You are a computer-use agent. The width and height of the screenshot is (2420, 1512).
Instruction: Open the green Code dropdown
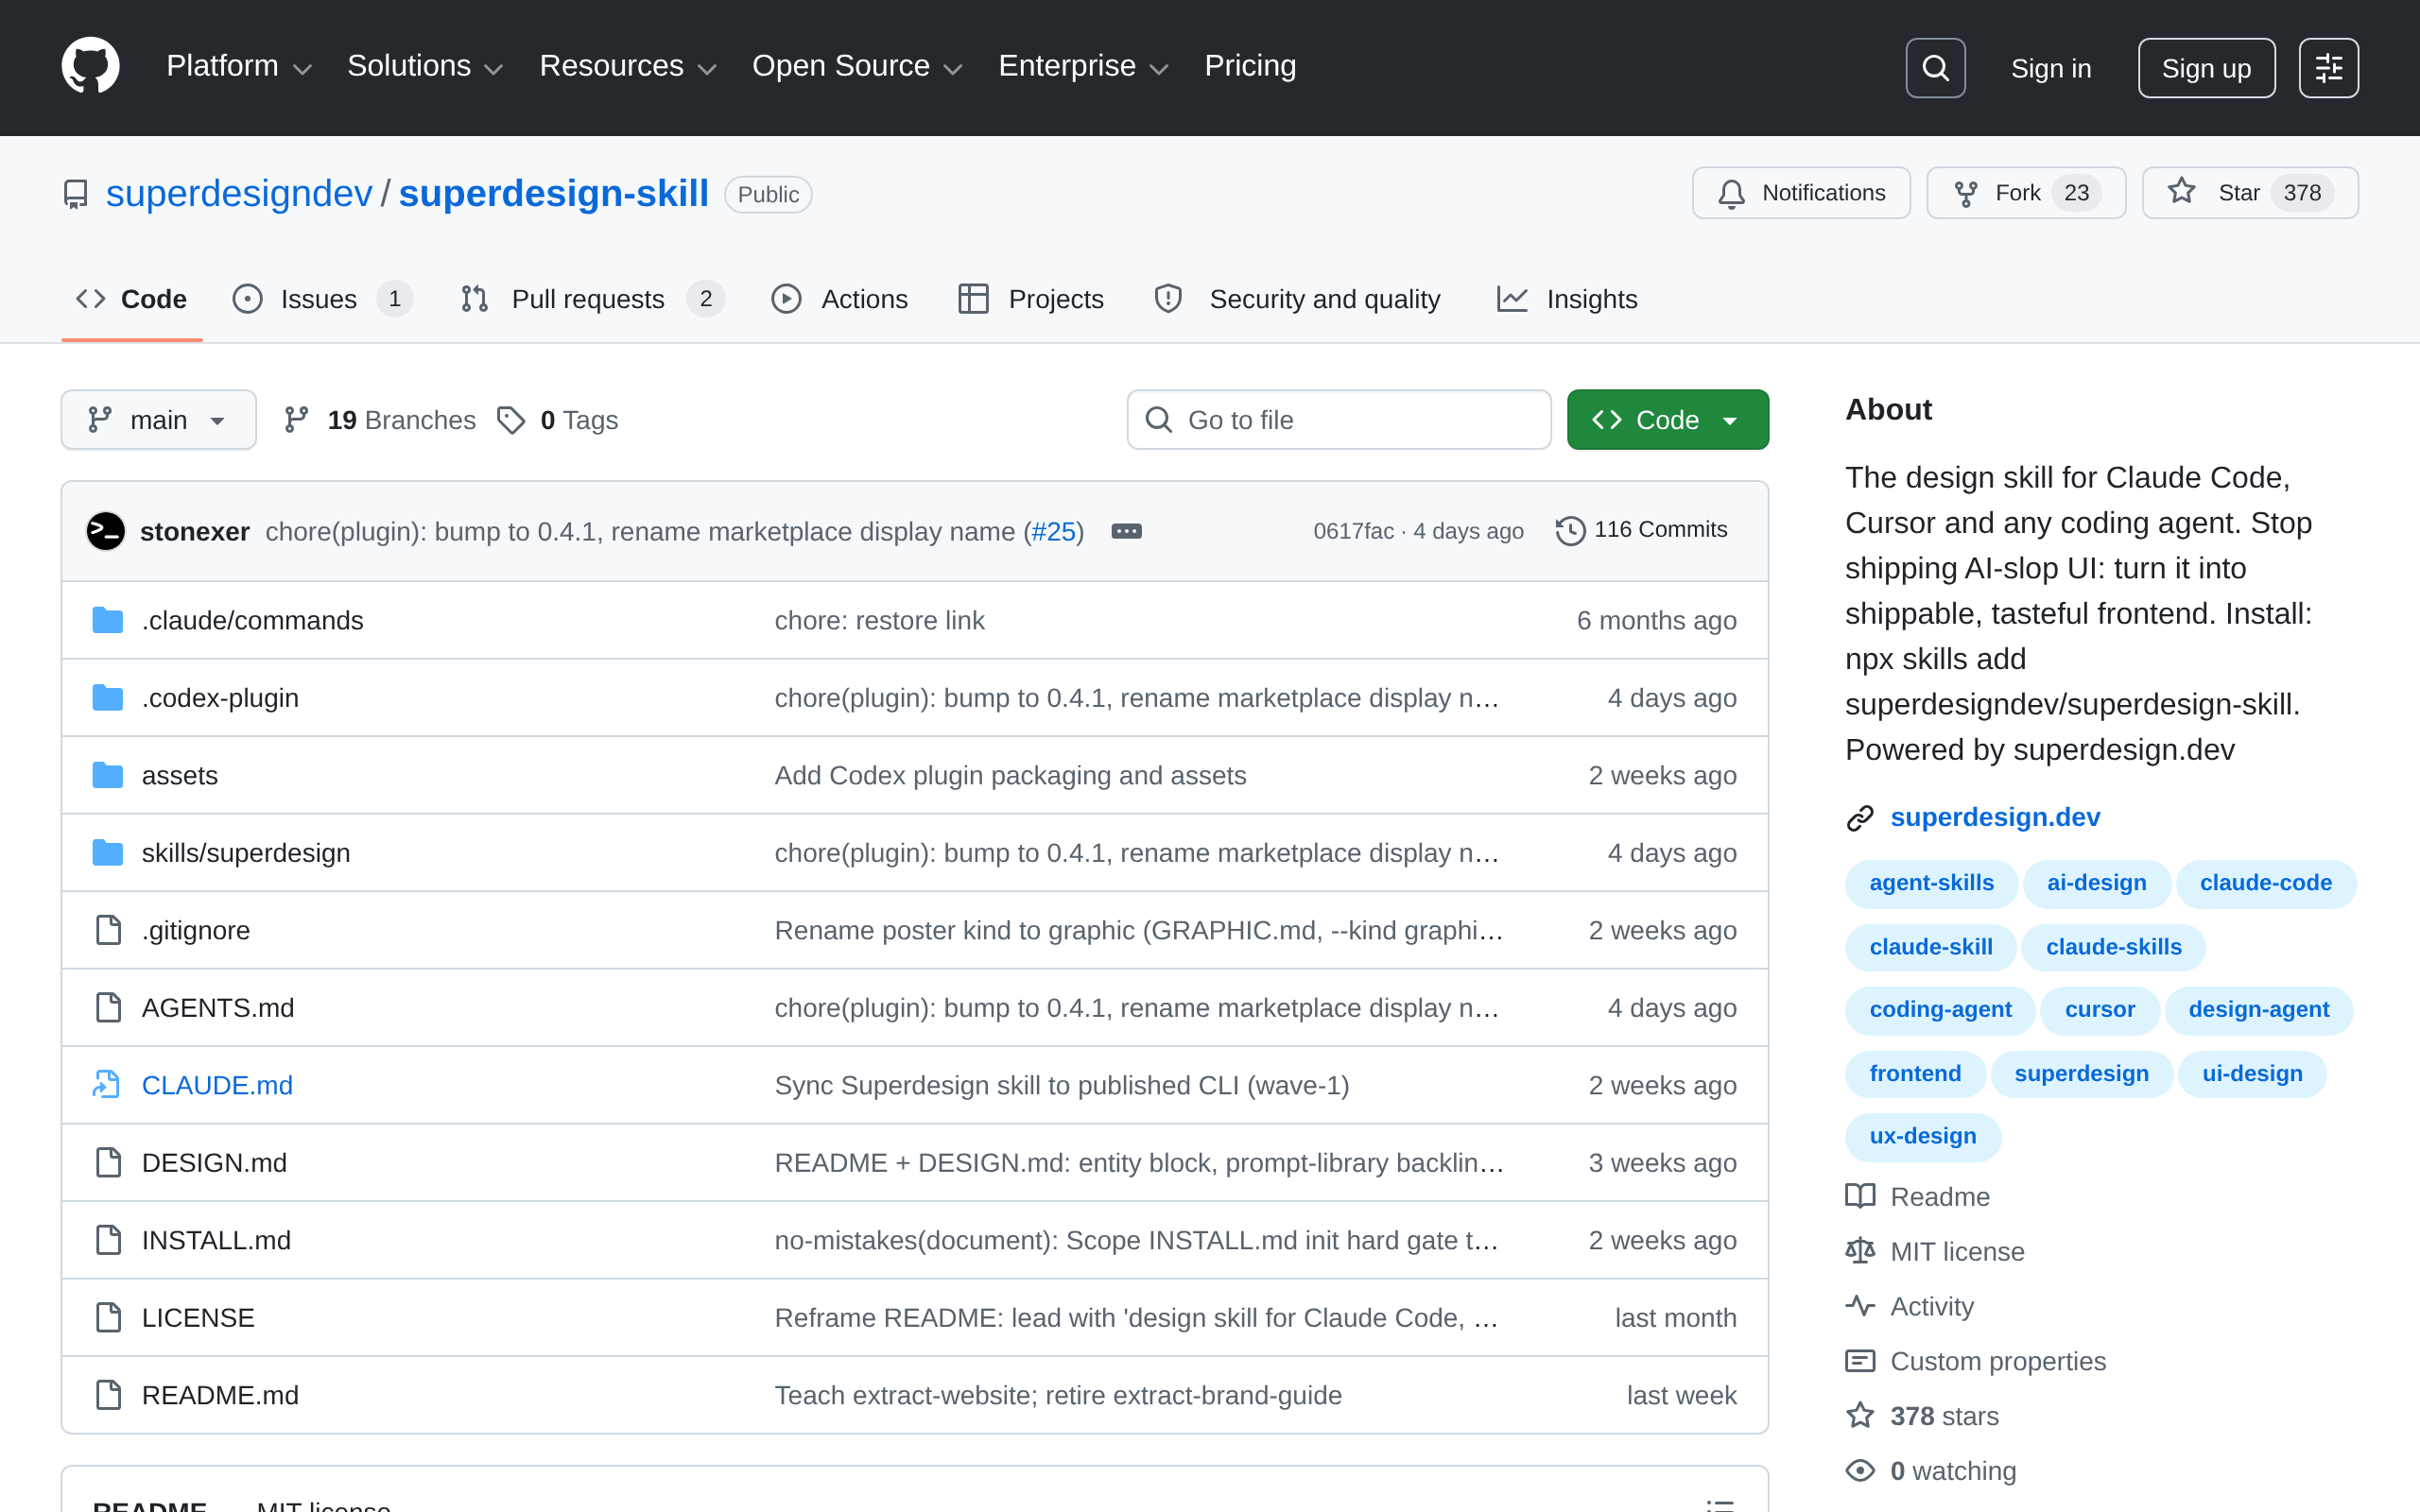coord(1667,420)
